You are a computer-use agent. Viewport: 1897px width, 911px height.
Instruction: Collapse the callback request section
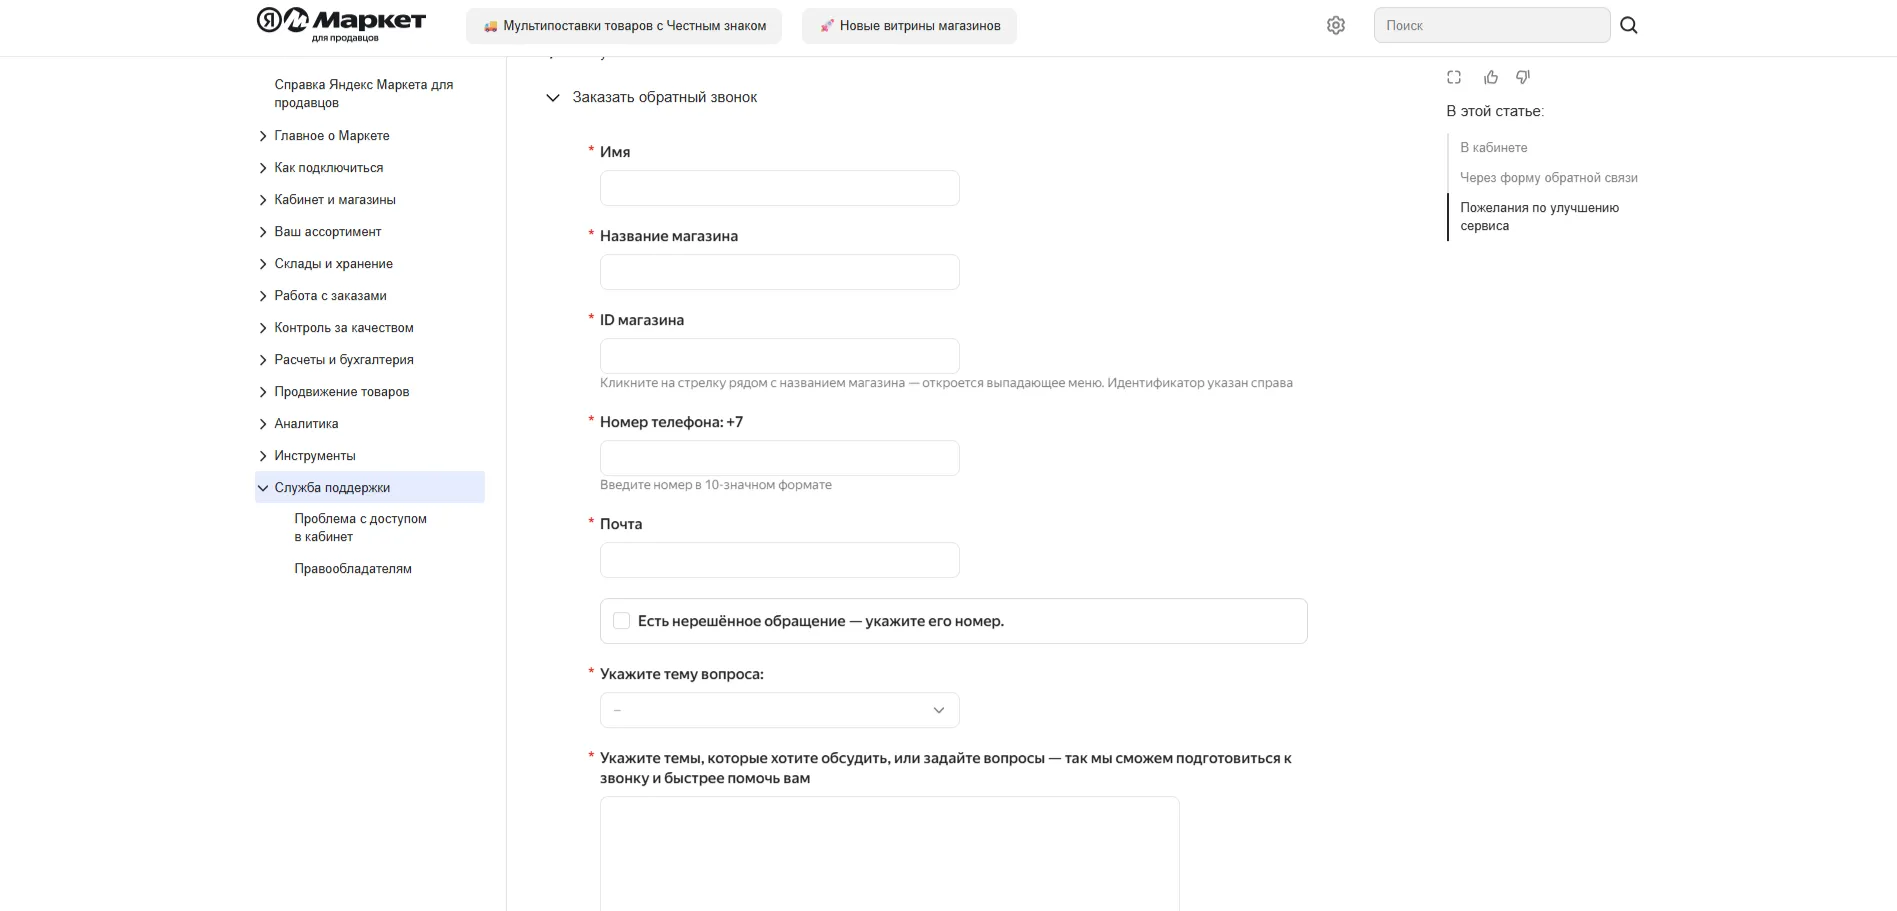(553, 98)
